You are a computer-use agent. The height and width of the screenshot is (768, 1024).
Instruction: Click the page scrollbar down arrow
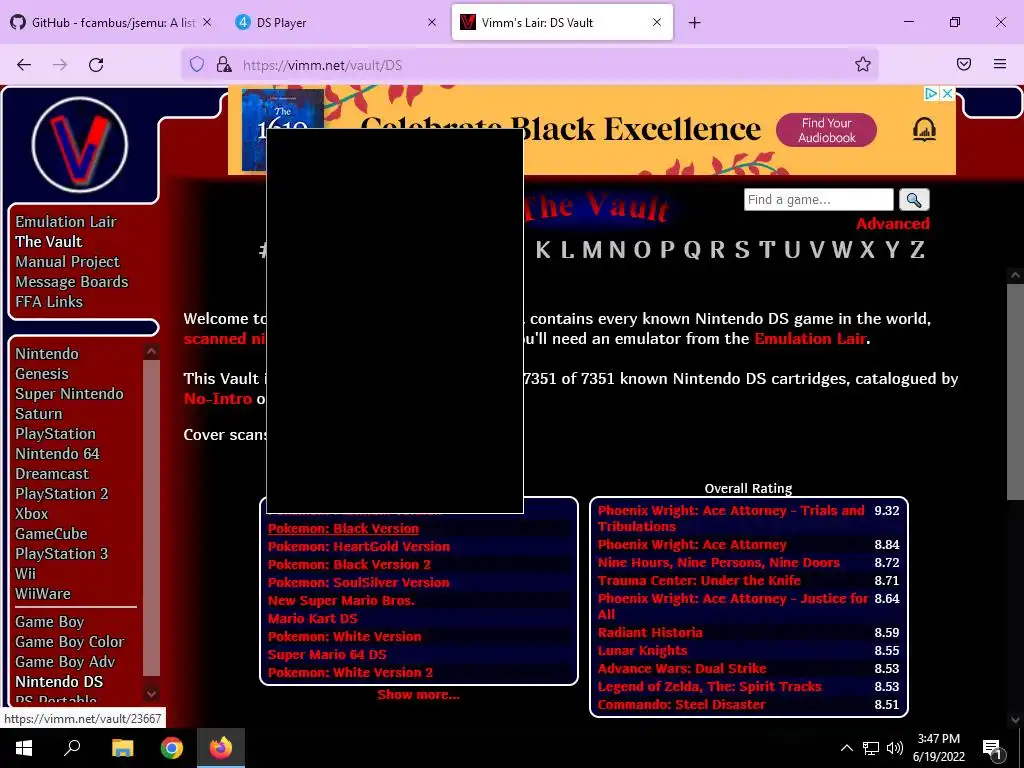(1016, 719)
